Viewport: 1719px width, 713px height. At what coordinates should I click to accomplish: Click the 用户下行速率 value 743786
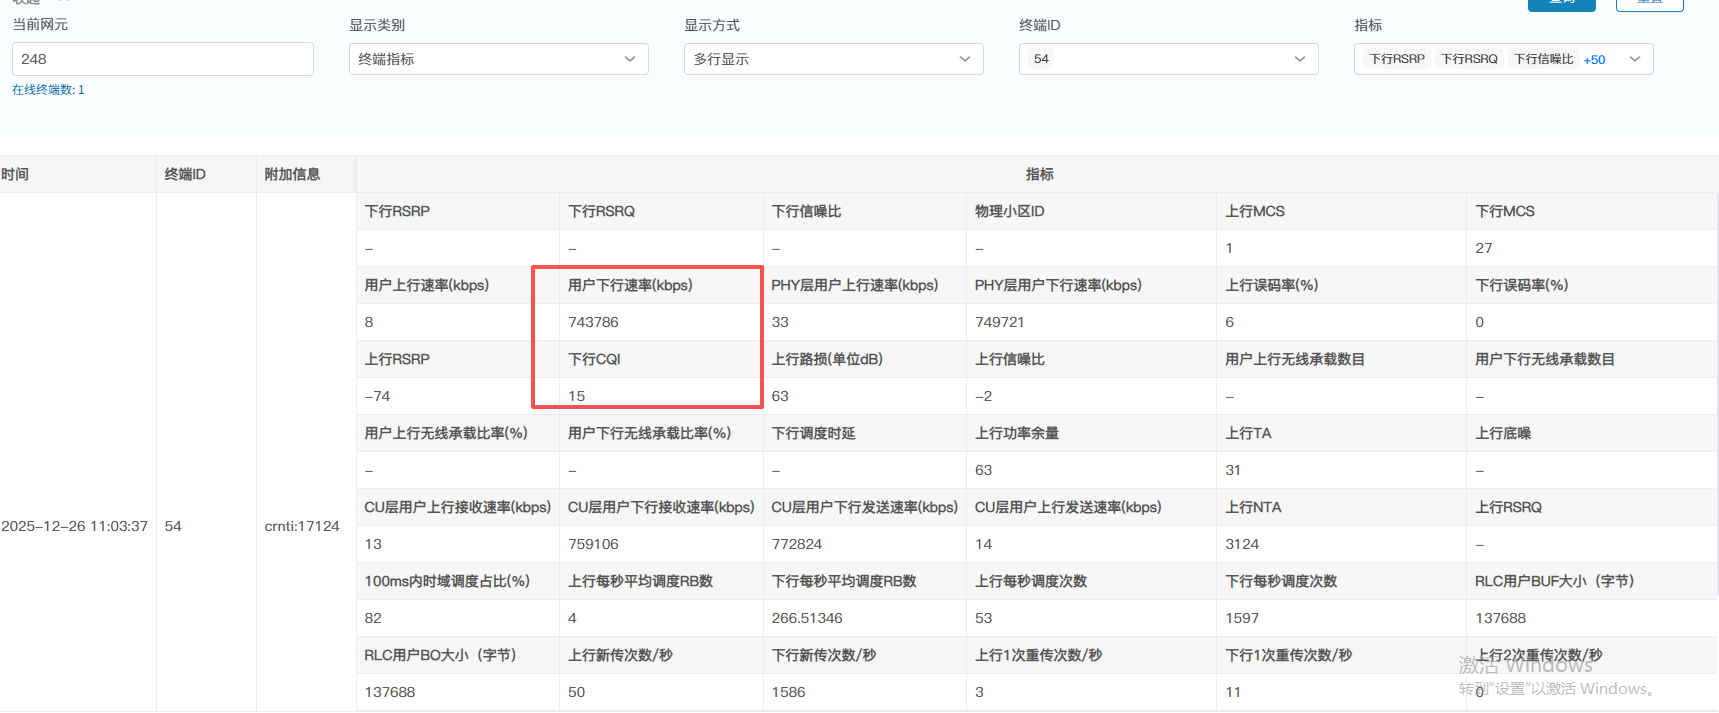pos(594,322)
